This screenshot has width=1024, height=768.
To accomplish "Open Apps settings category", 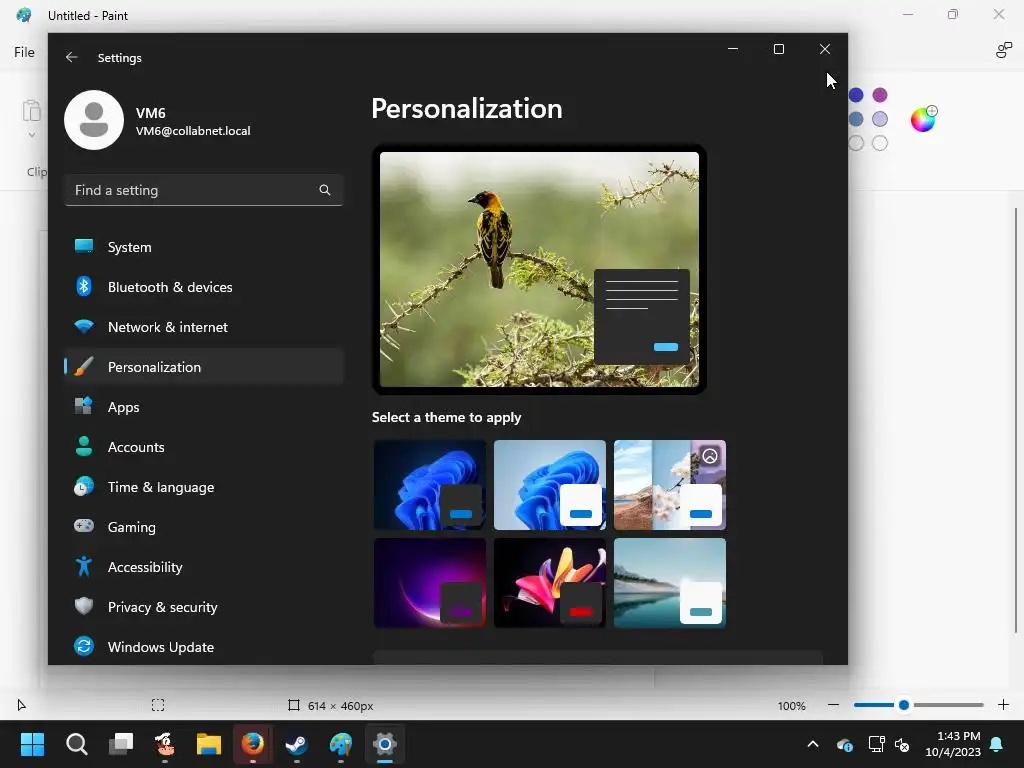I will (204, 407).
